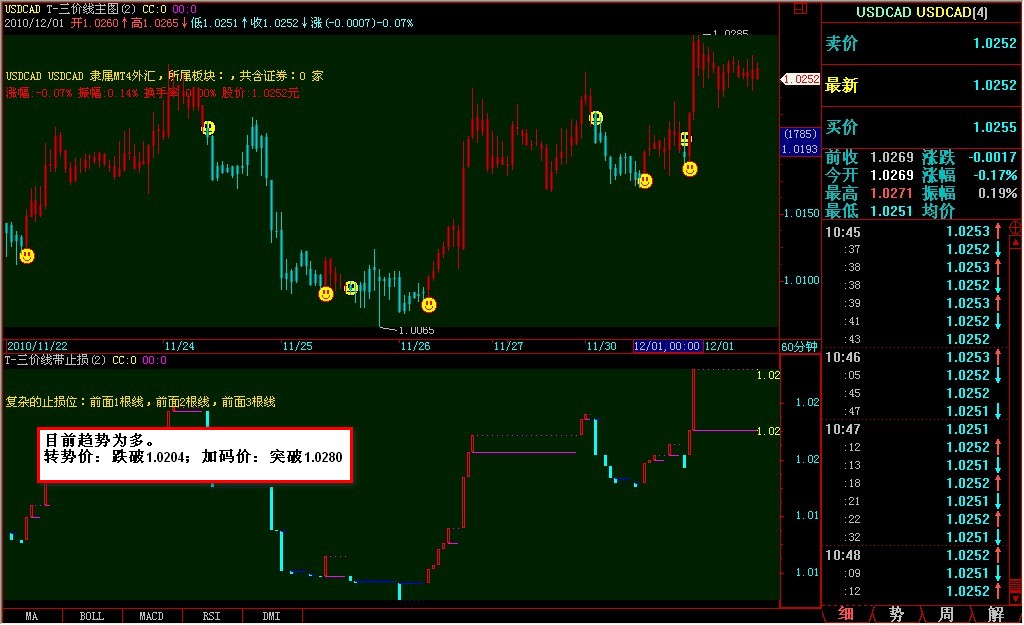This screenshot has width=1024, height=625.
Task: Click the 2010/11/22 date on the time axis
Action: coord(37,346)
